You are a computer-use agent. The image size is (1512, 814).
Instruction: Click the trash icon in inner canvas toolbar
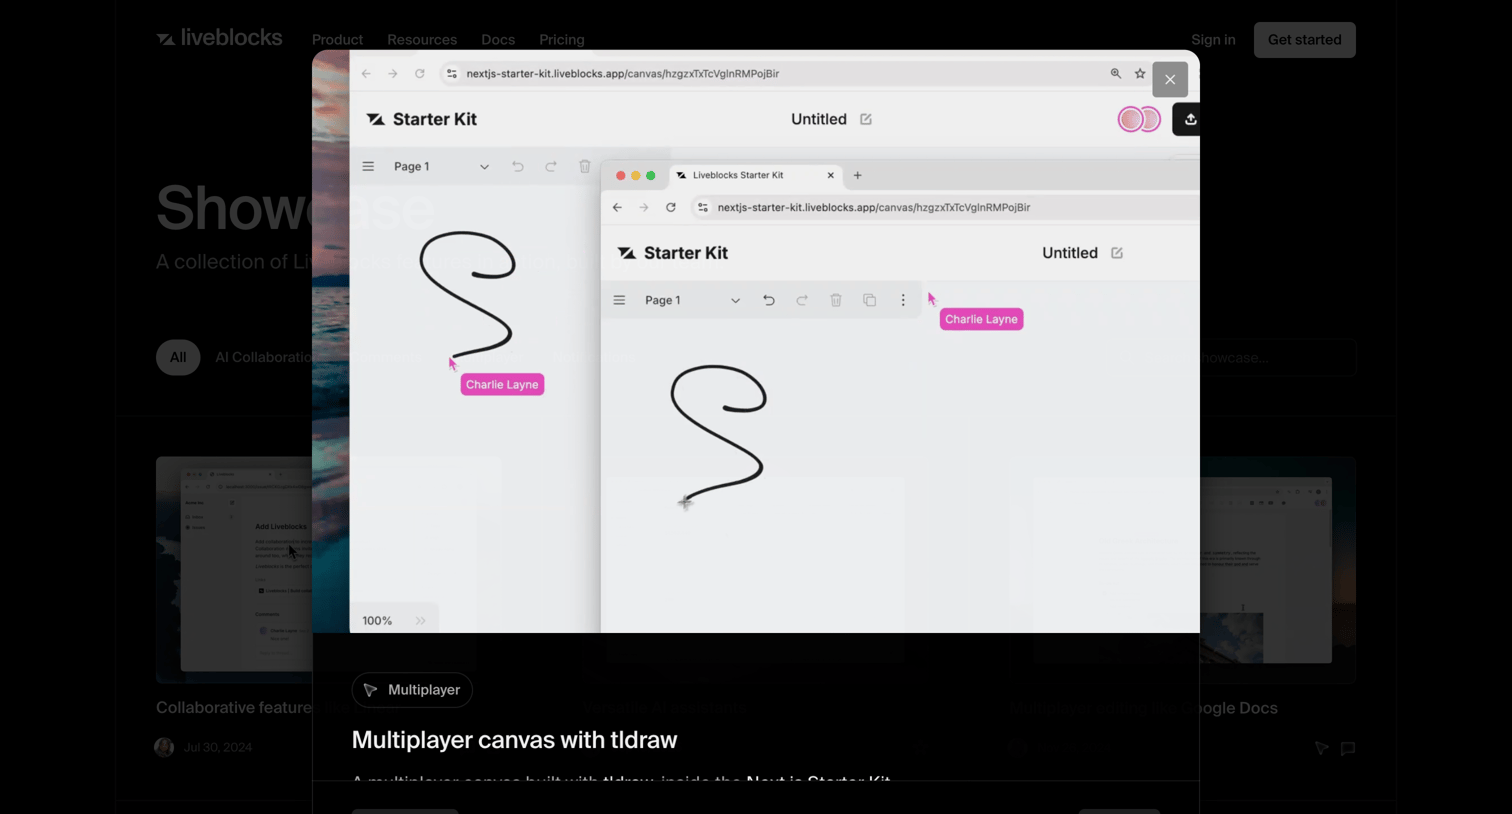[x=836, y=300]
